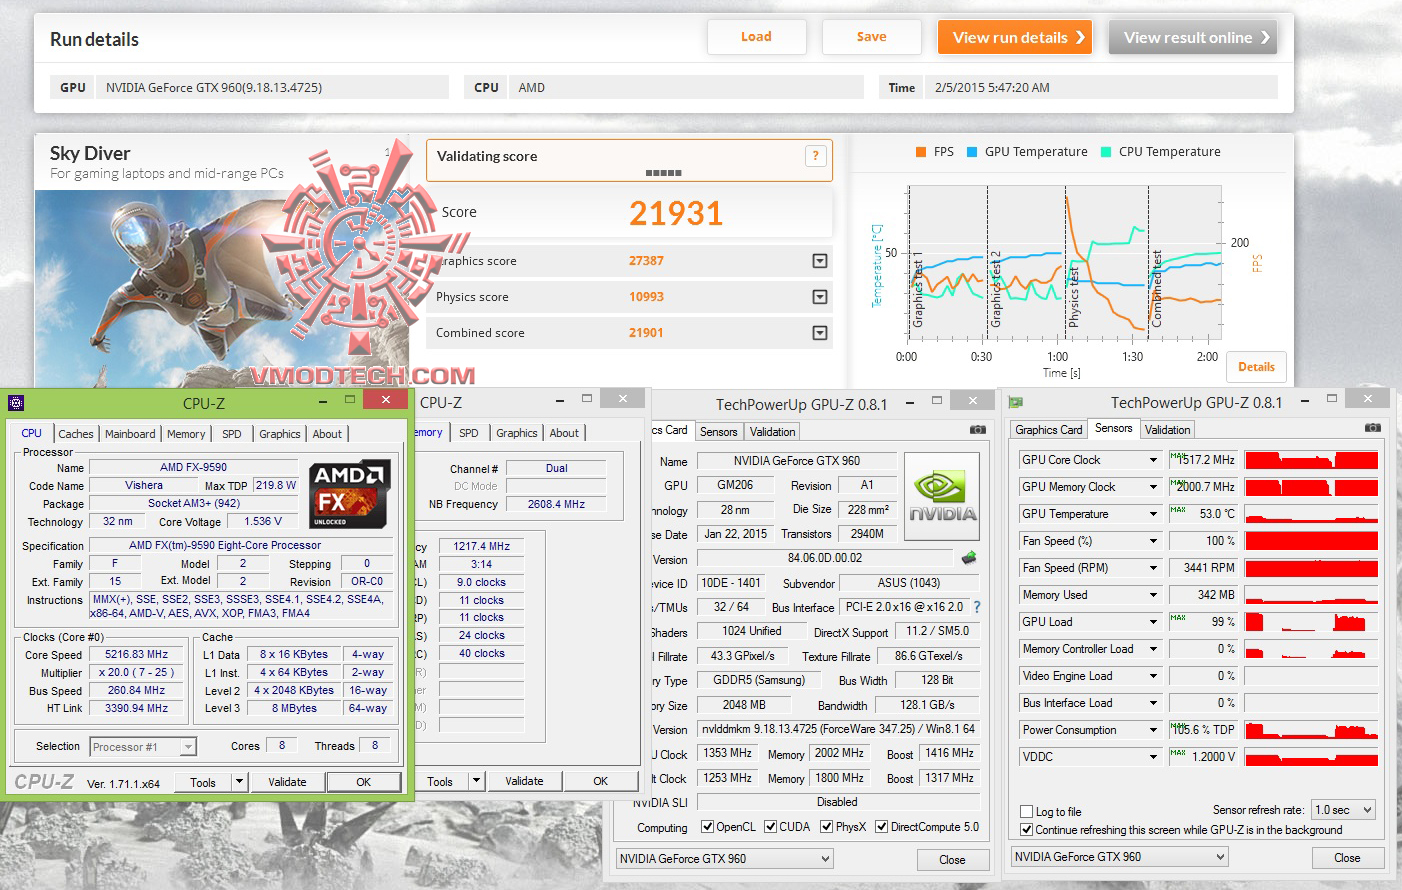Select the Validation tab in GPU-Z Sensors window

(1168, 430)
